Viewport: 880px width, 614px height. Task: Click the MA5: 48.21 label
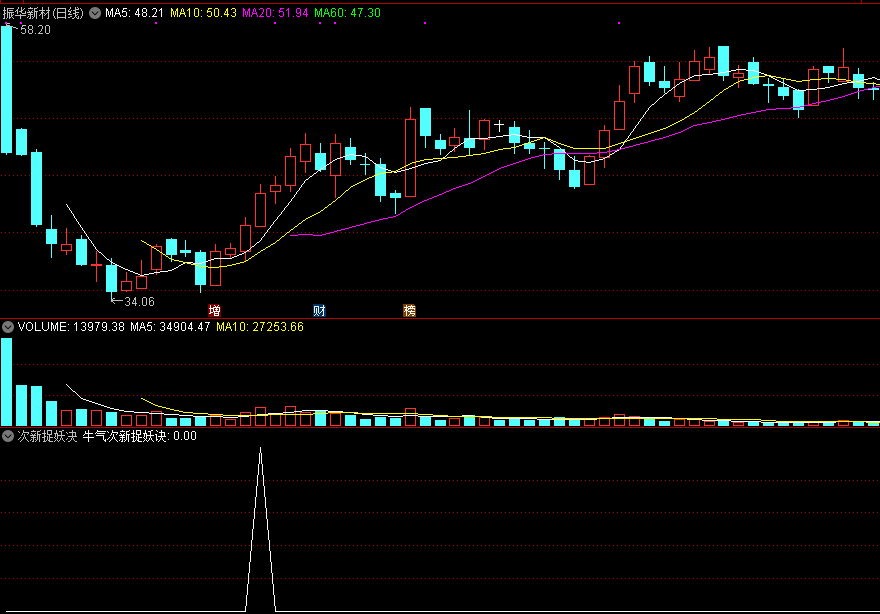click(x=134, y=13)
